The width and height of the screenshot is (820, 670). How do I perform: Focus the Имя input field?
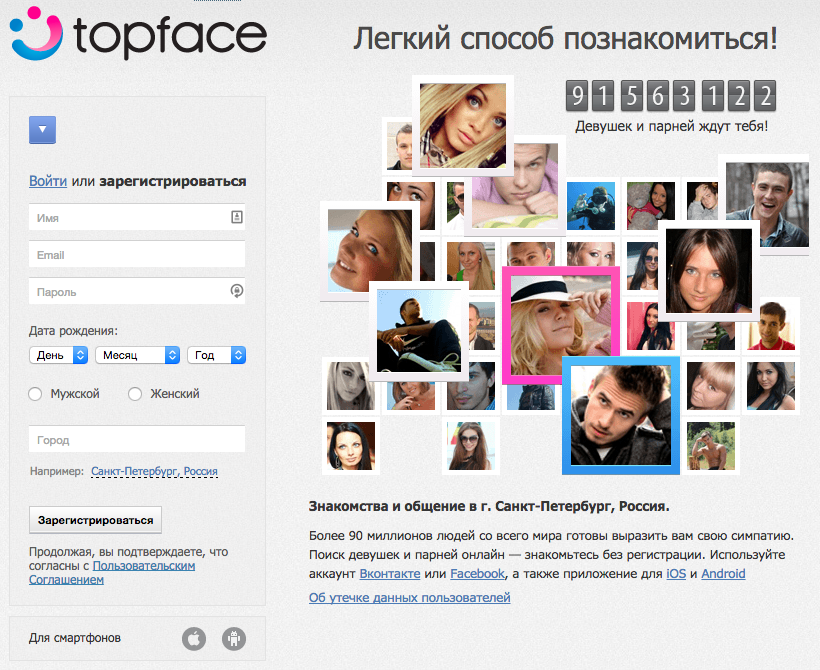click(137, 217)
